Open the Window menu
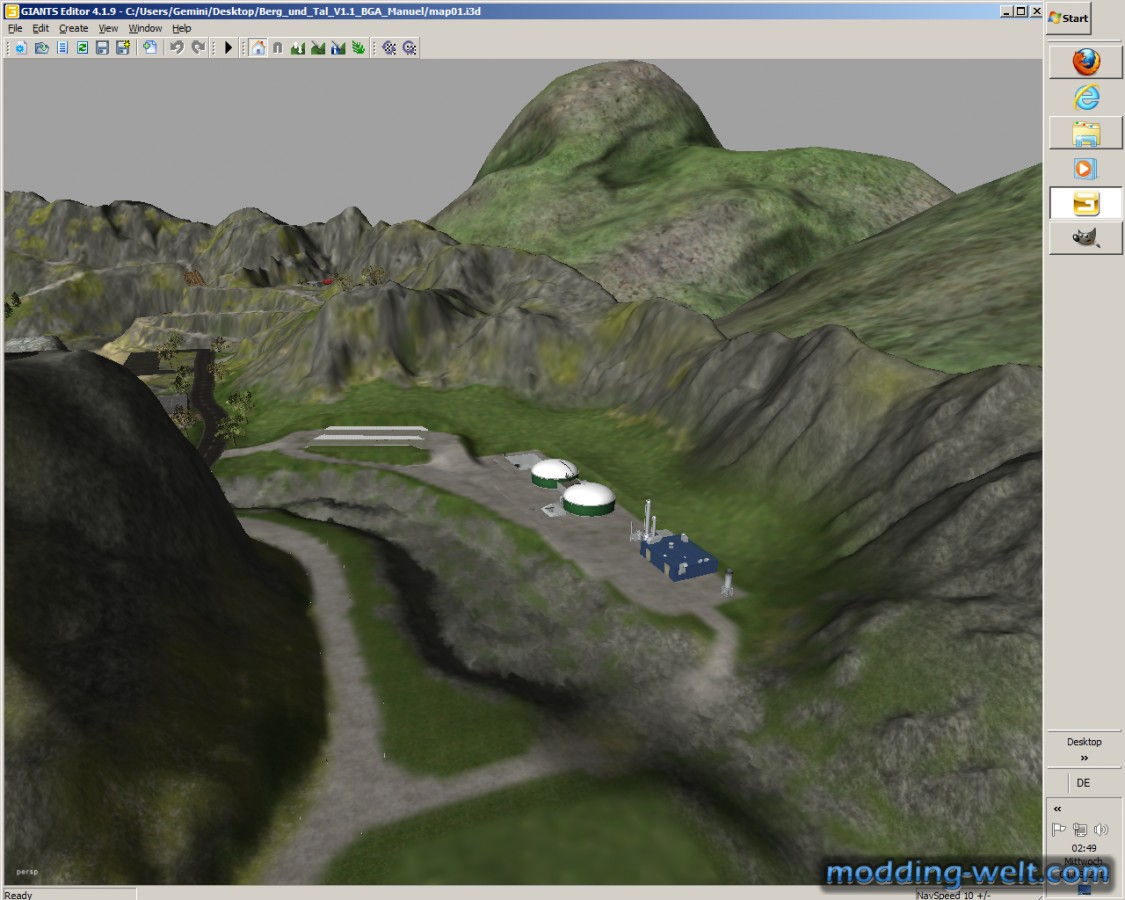The image size is (1125, 900). coord(145,28)
